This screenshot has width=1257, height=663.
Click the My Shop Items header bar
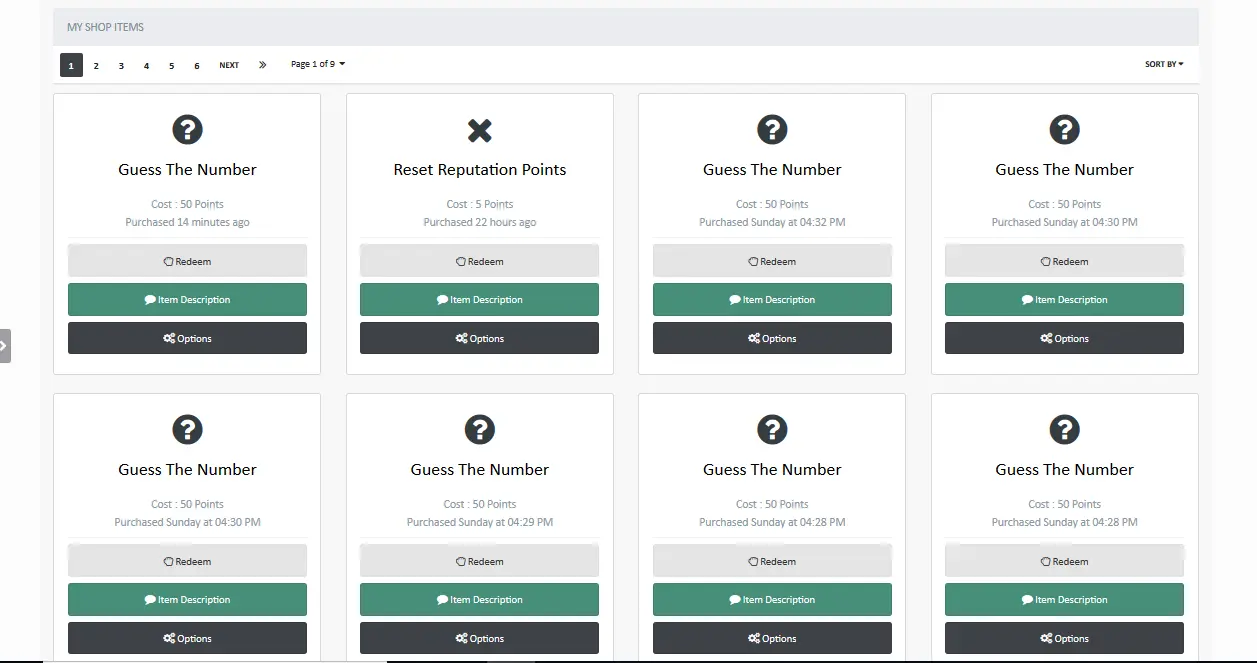pos(625,27)
